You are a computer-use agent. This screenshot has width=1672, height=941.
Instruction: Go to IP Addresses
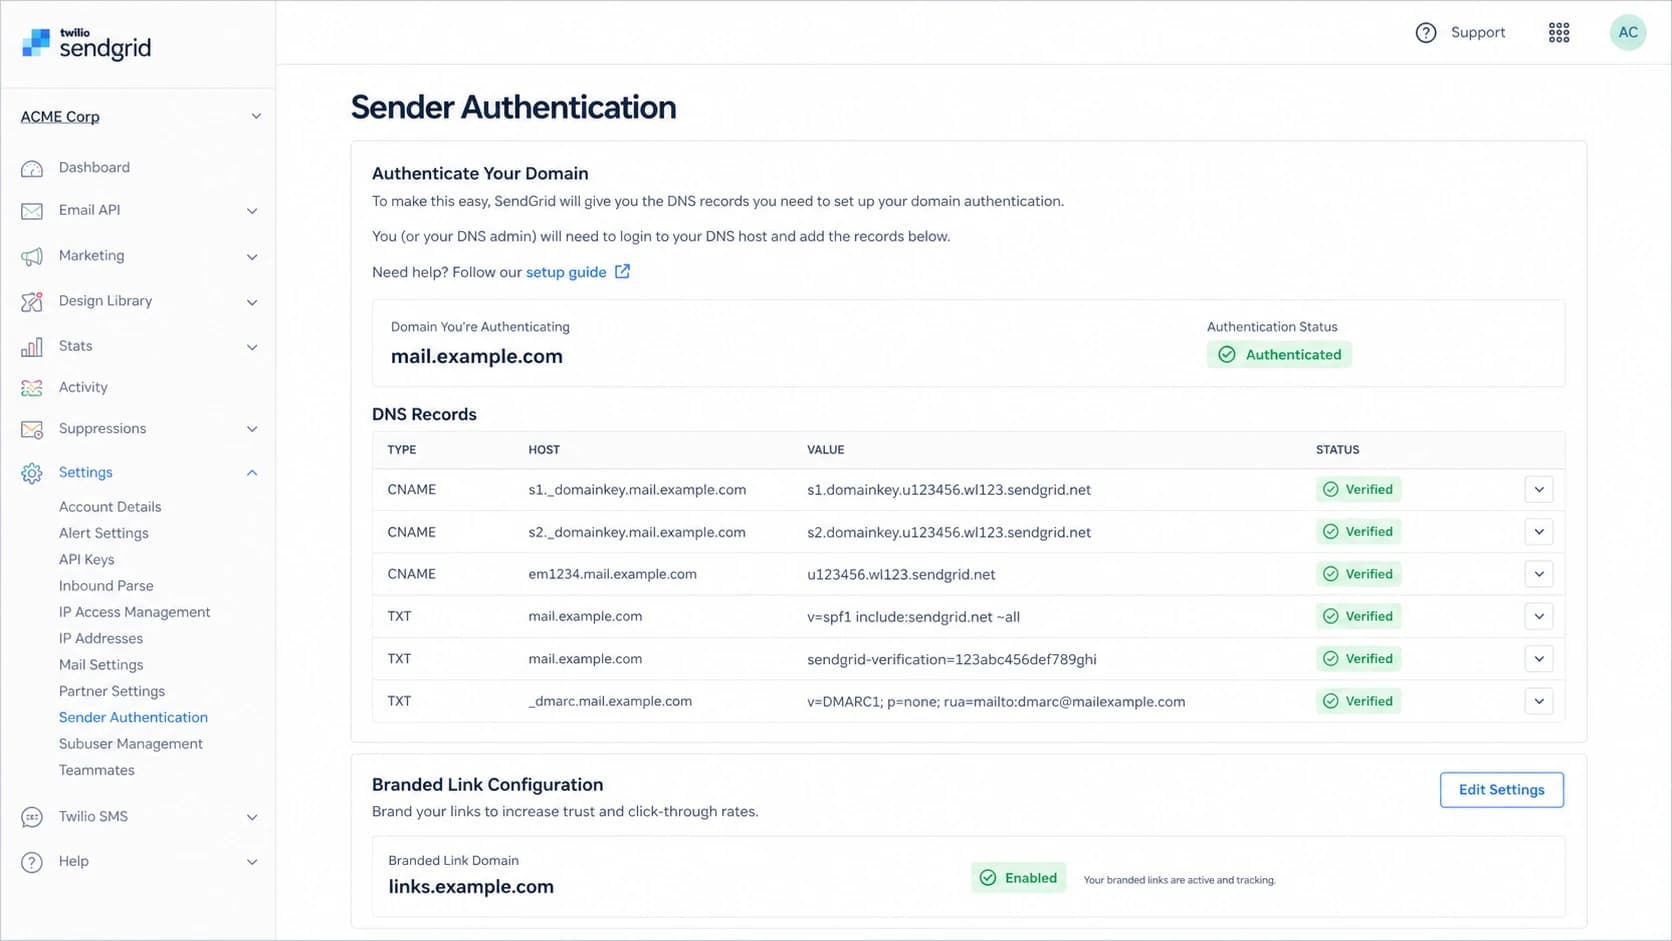pos(101,638)
